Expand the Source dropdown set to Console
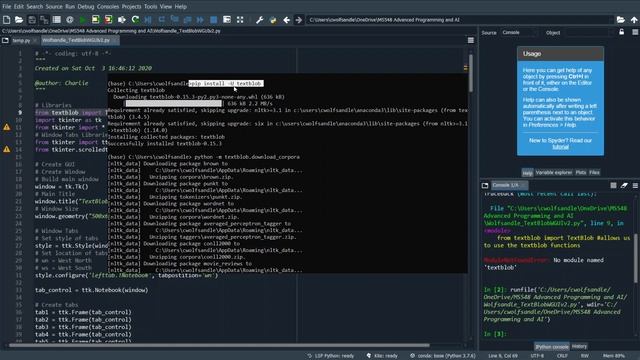The height and width of the screenshot is (360, 640). (520, 32)
